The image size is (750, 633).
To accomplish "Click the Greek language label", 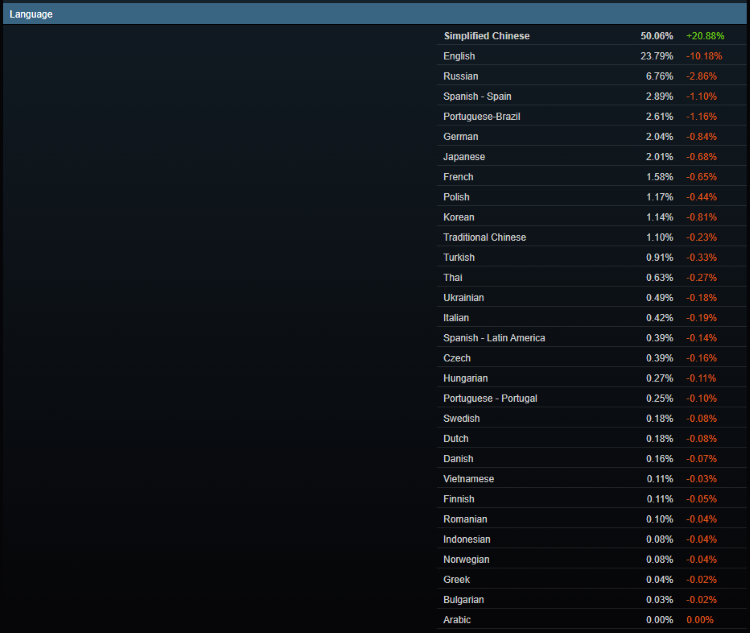I will click(x=457, y=579).
